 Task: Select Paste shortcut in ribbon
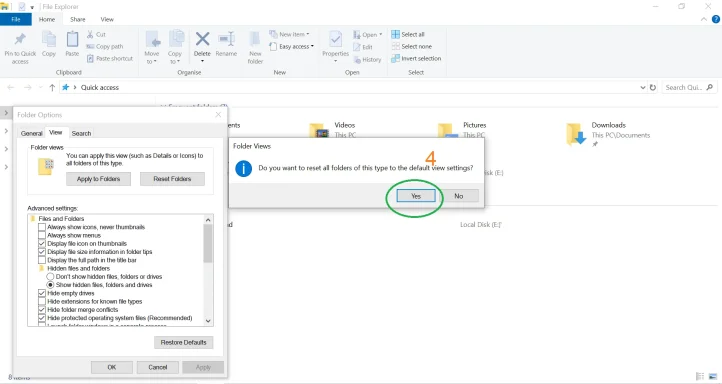[x=110, y=58]
